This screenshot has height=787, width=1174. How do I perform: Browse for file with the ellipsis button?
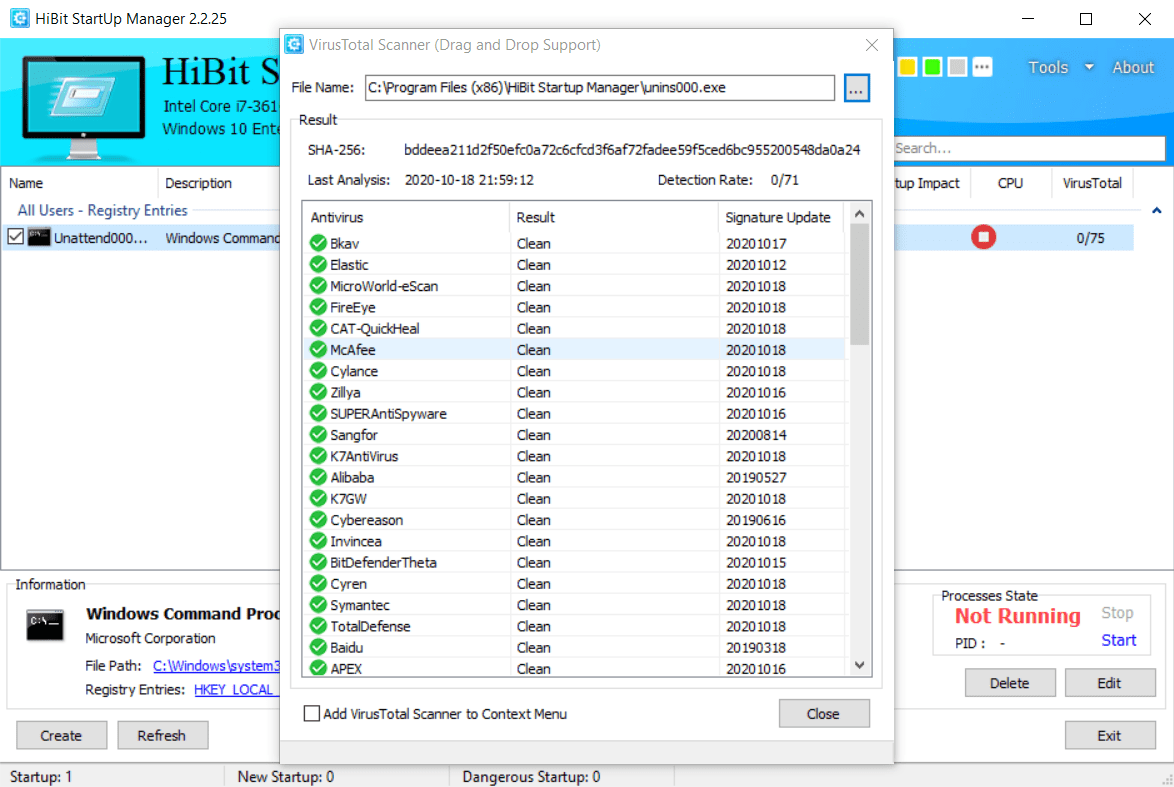[857, 88]
